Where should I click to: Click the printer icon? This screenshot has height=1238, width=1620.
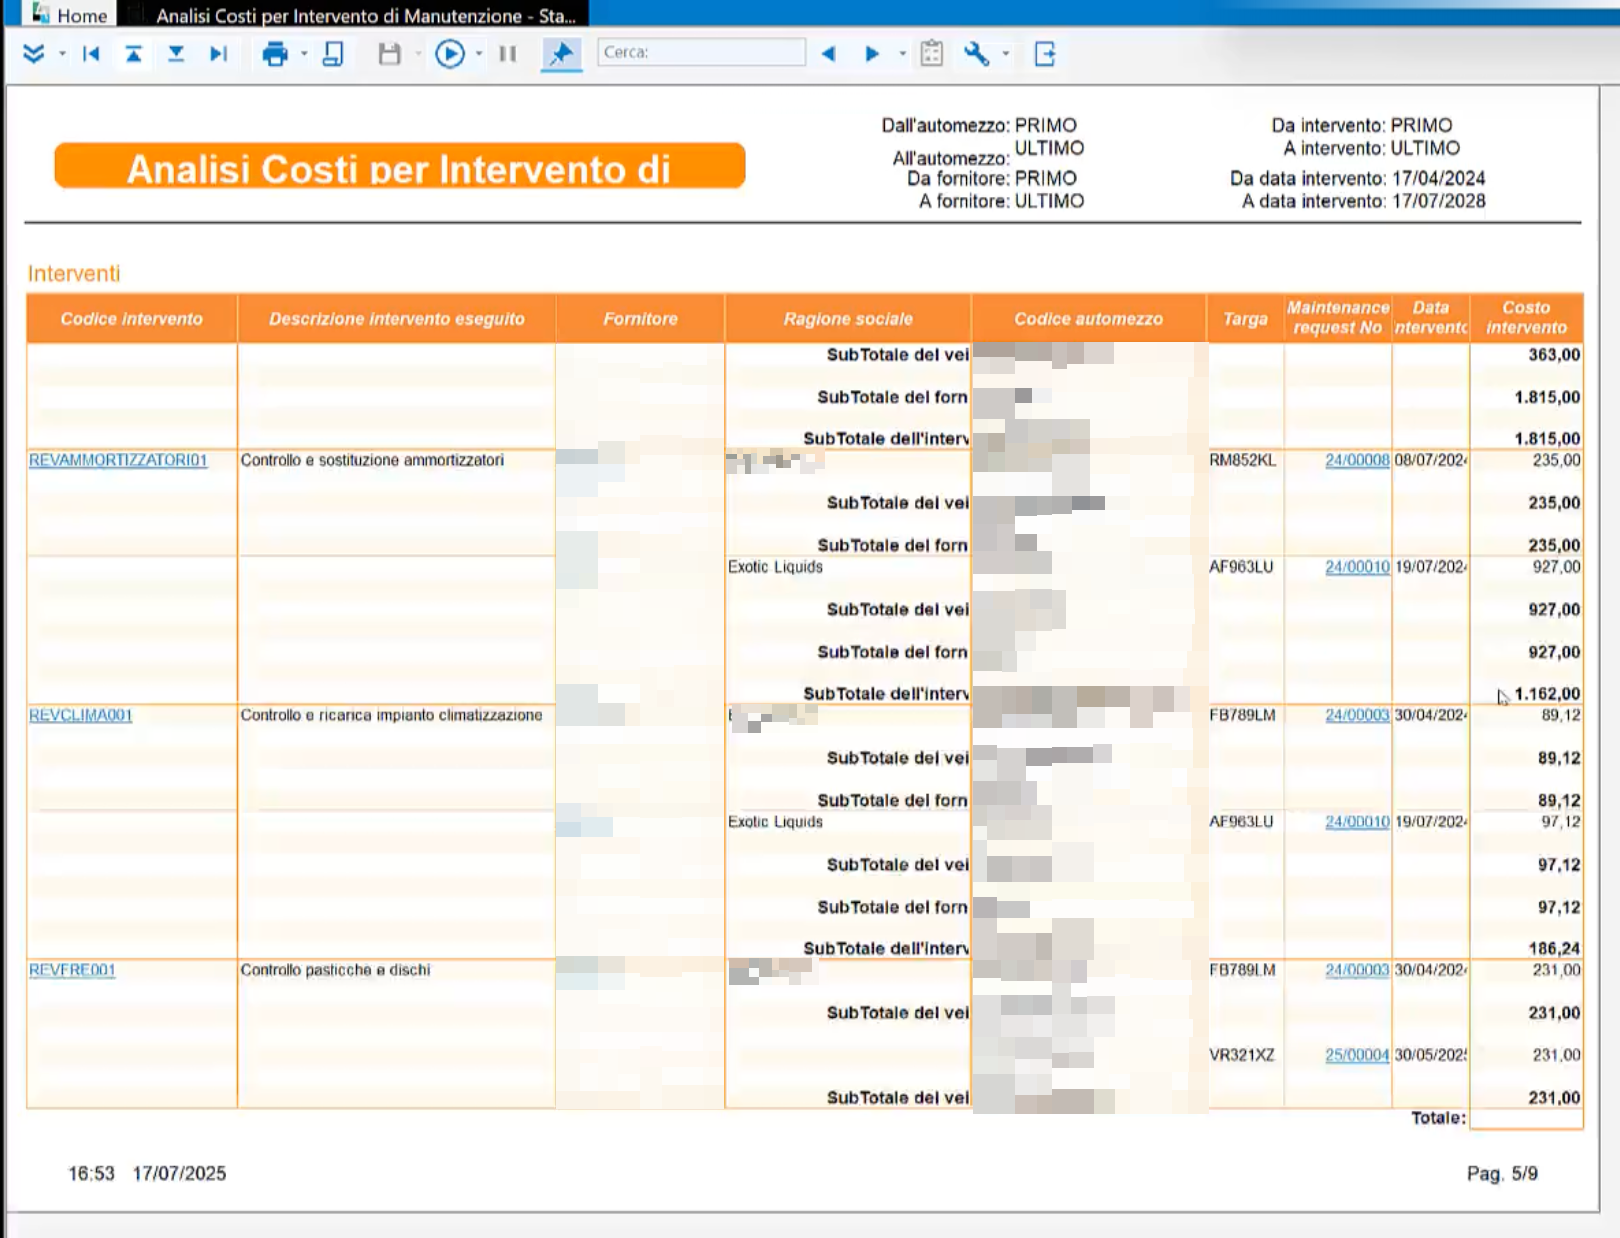tap(275, 54)
